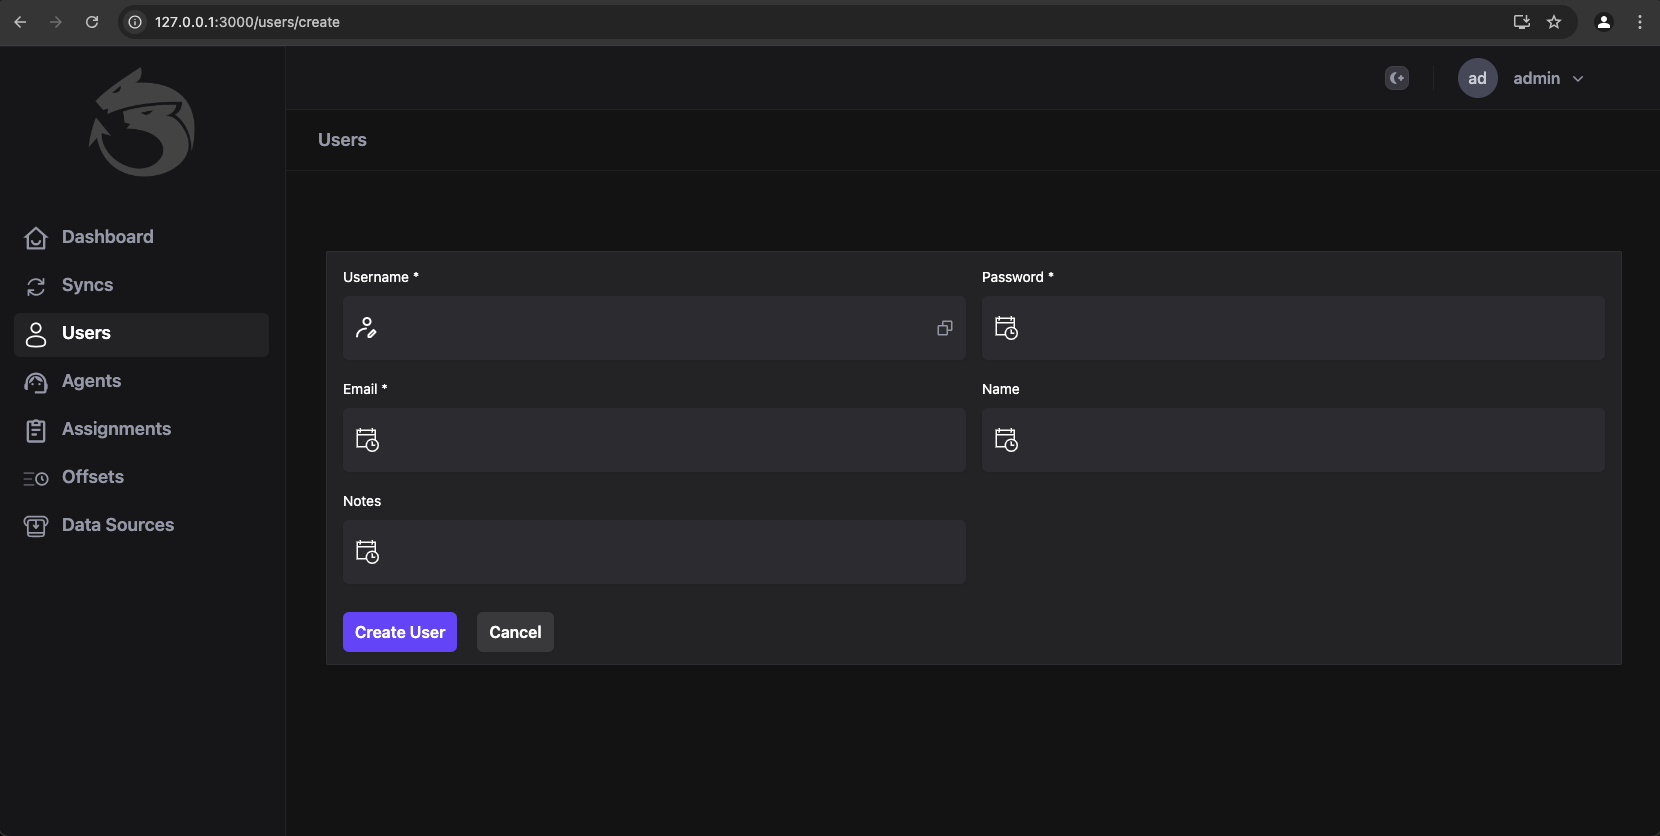
Task: Click the Syncs refresh arrows icon
Action: point(36,286)
